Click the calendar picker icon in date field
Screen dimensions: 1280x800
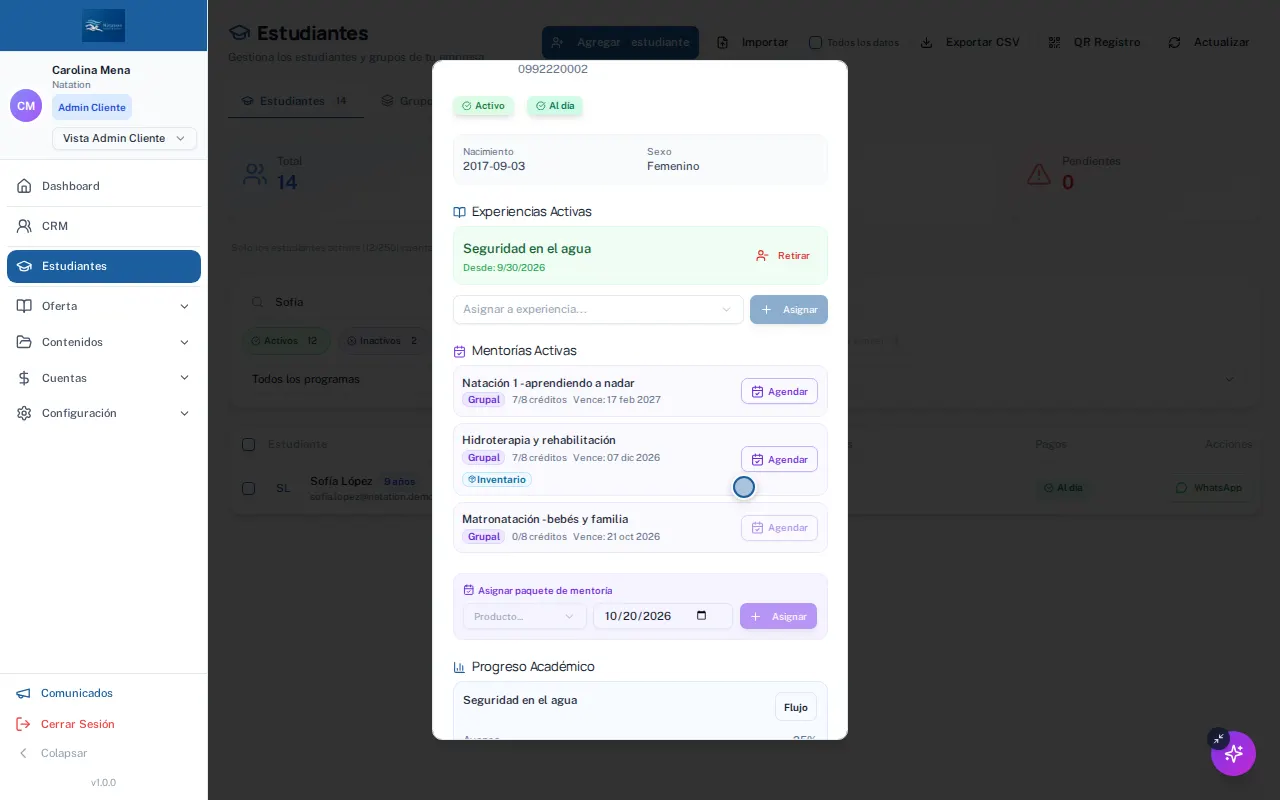(702, 616)
